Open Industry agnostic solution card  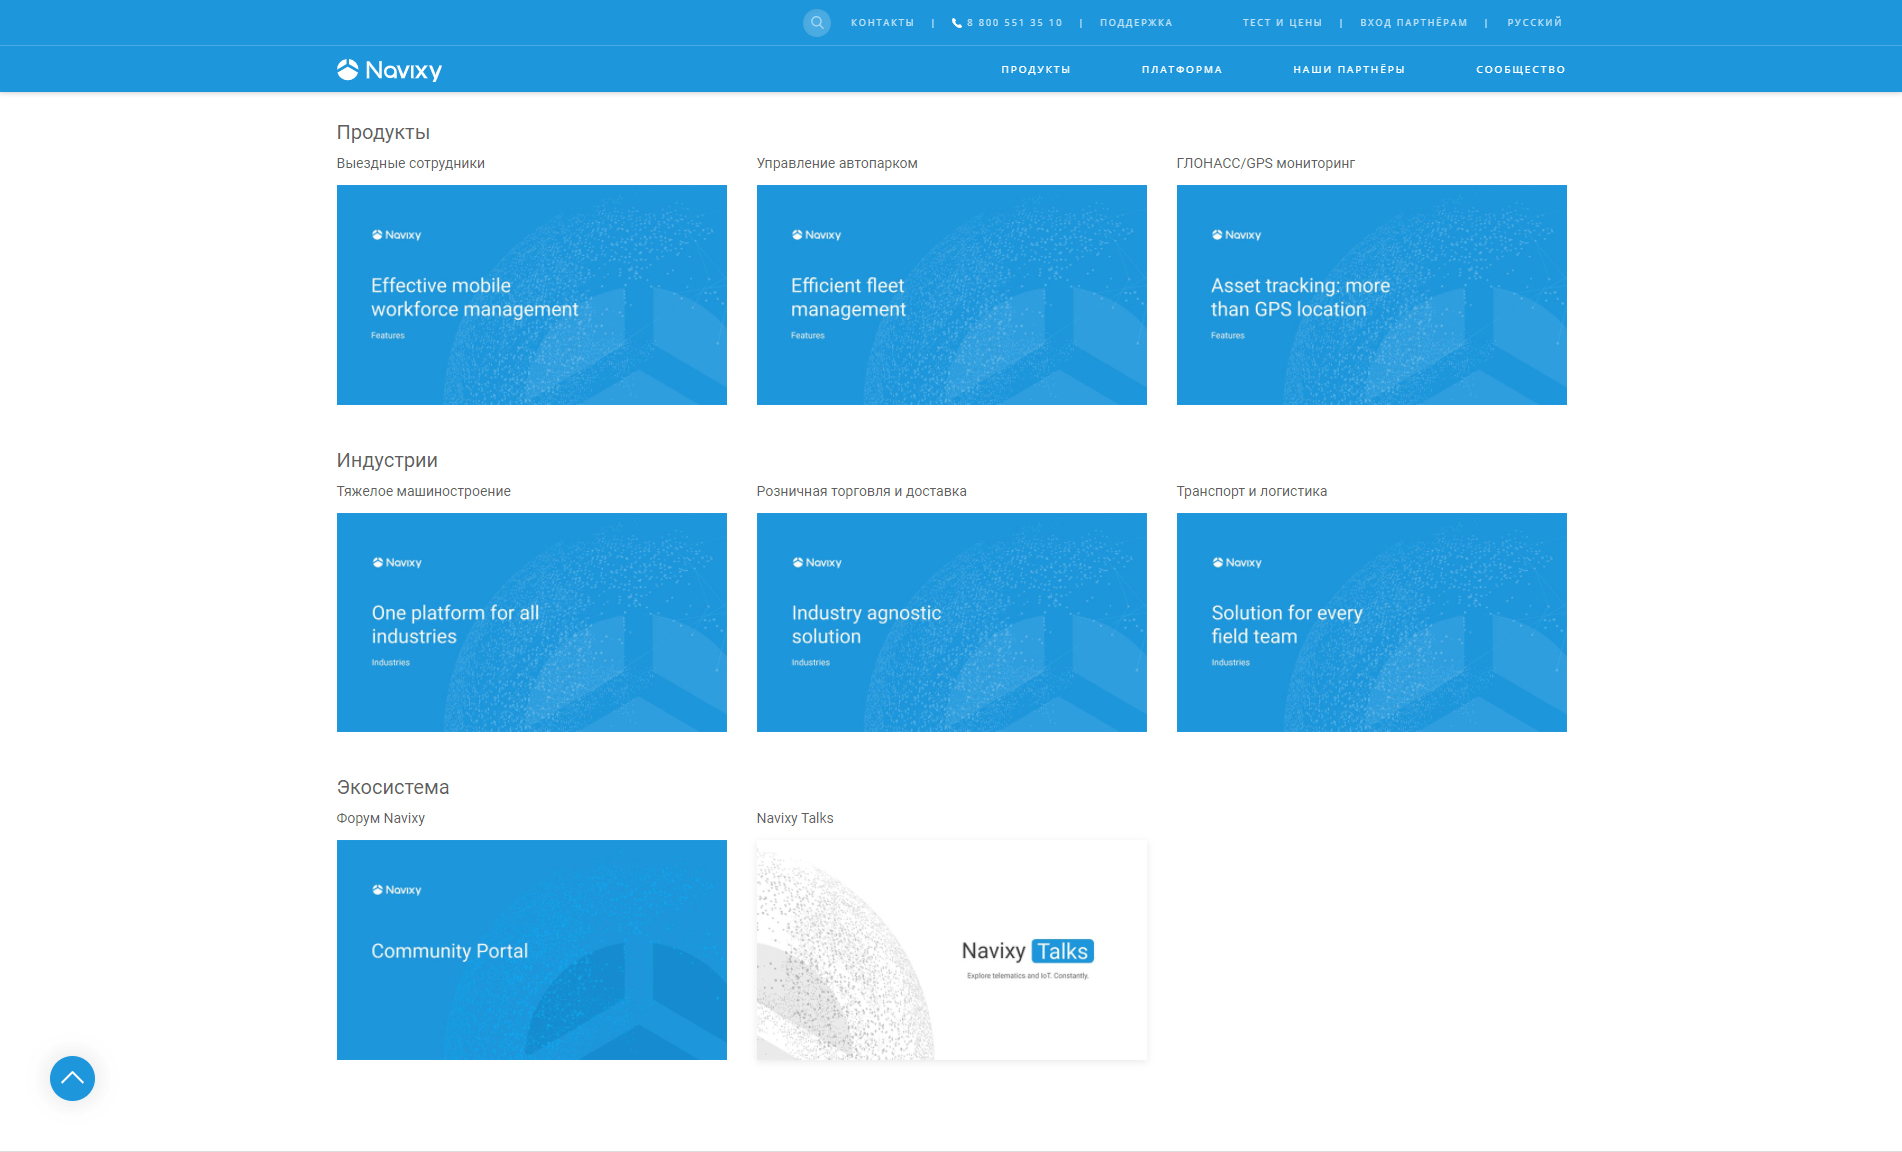(952, 622)
